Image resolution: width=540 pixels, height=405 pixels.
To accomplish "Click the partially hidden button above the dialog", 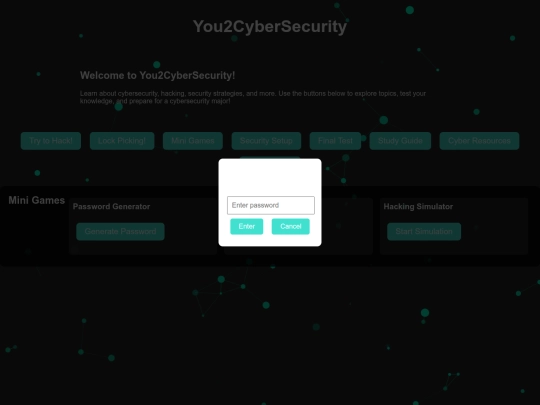I will (x=270, y=157).
